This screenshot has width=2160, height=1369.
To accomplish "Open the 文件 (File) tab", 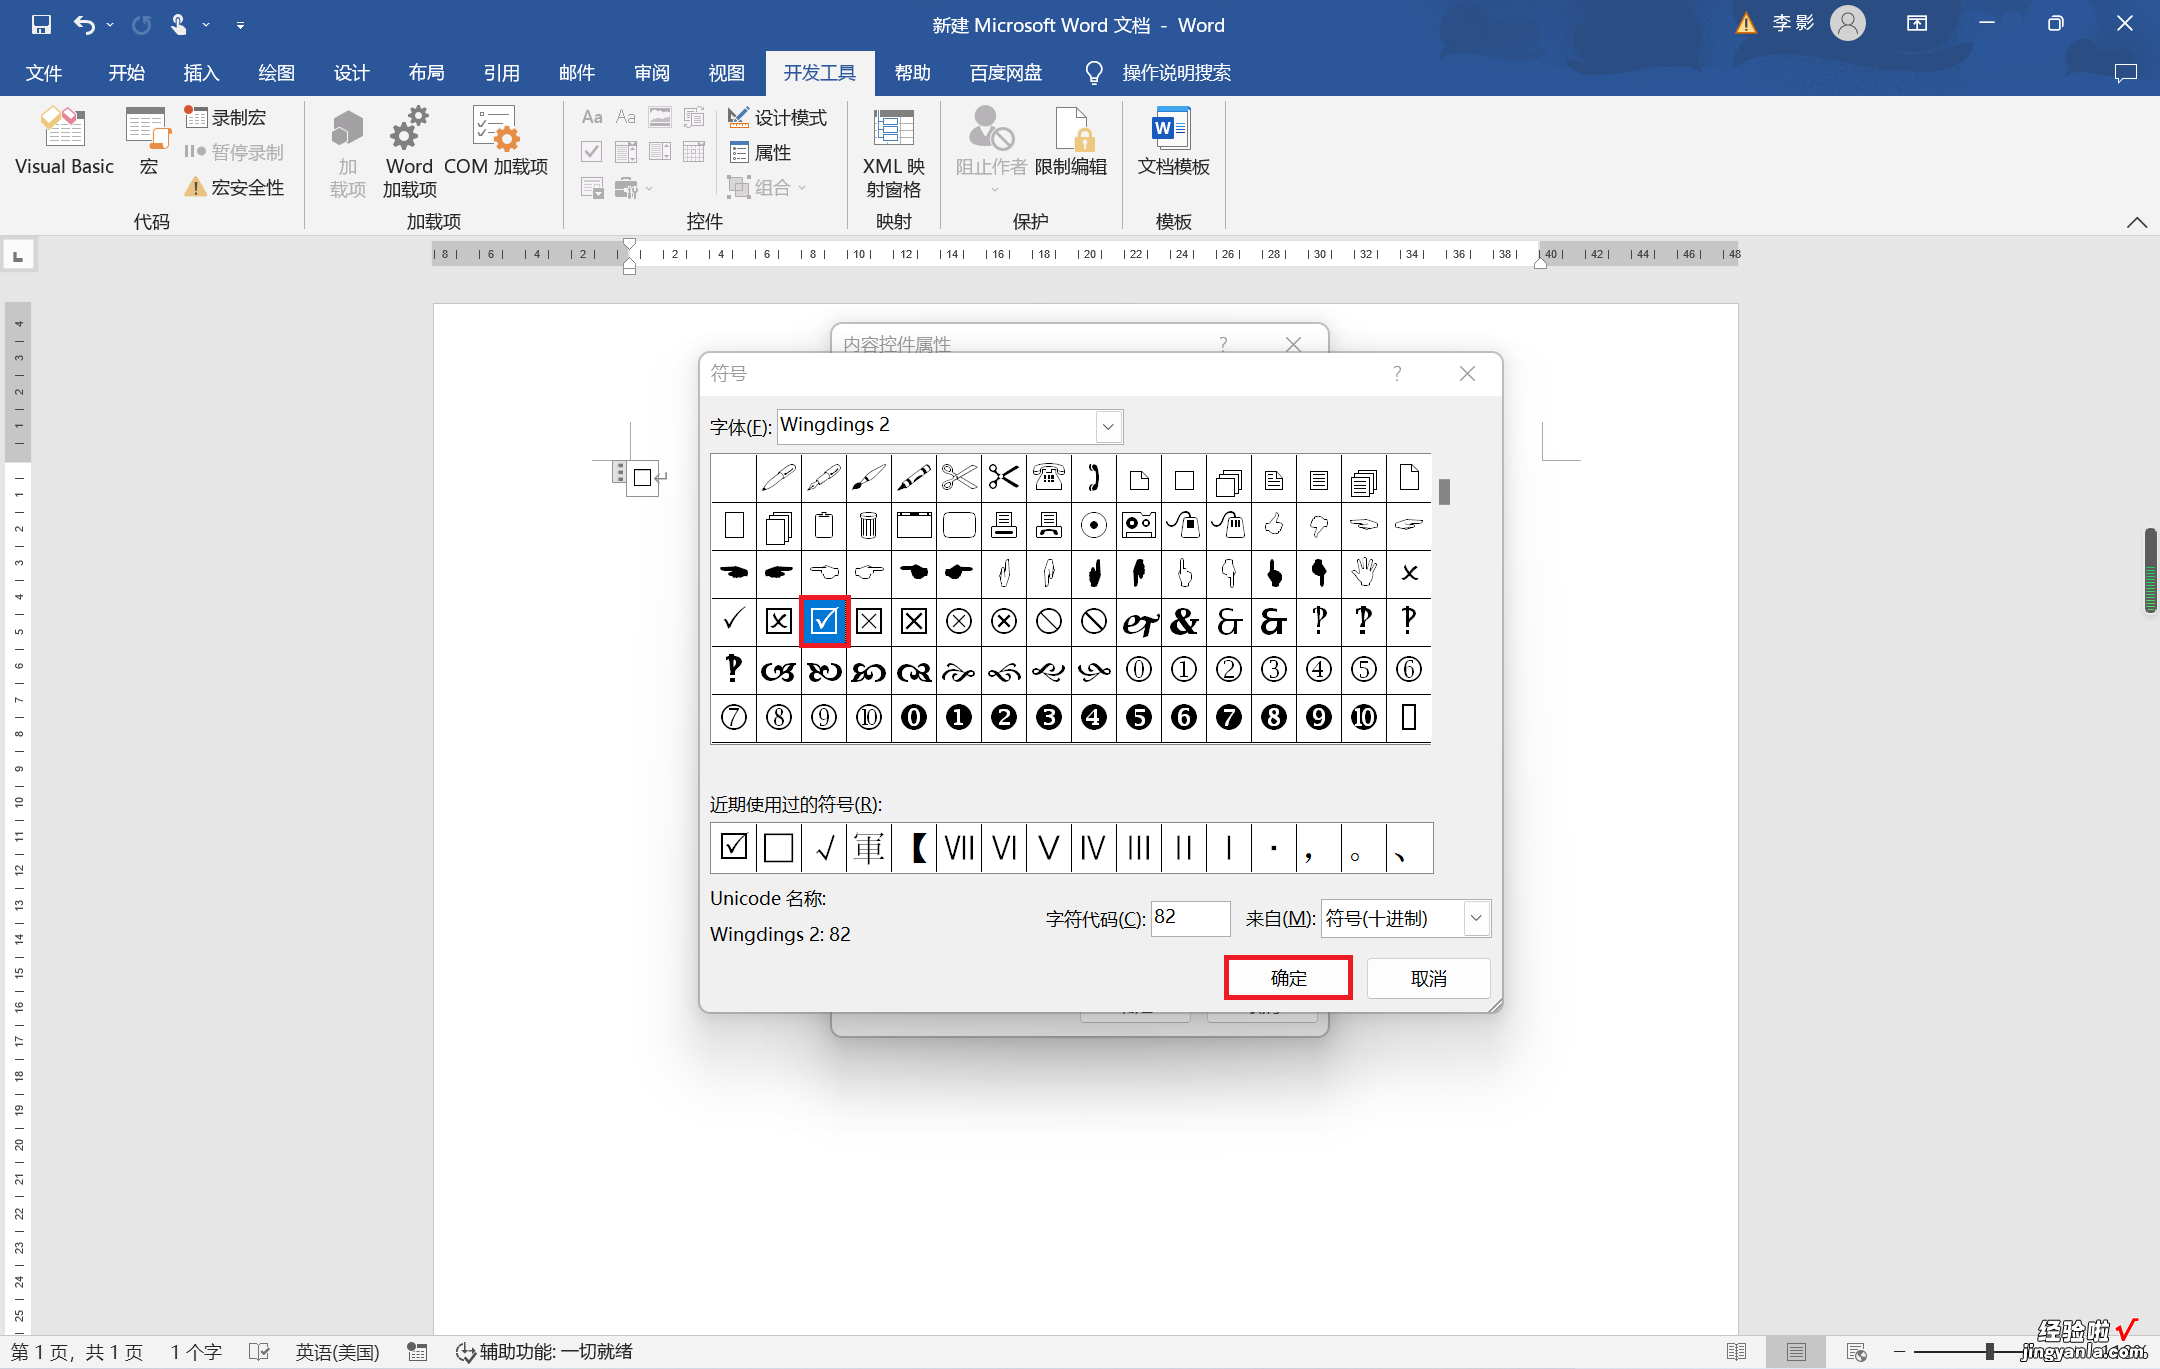I will [44, 73].
